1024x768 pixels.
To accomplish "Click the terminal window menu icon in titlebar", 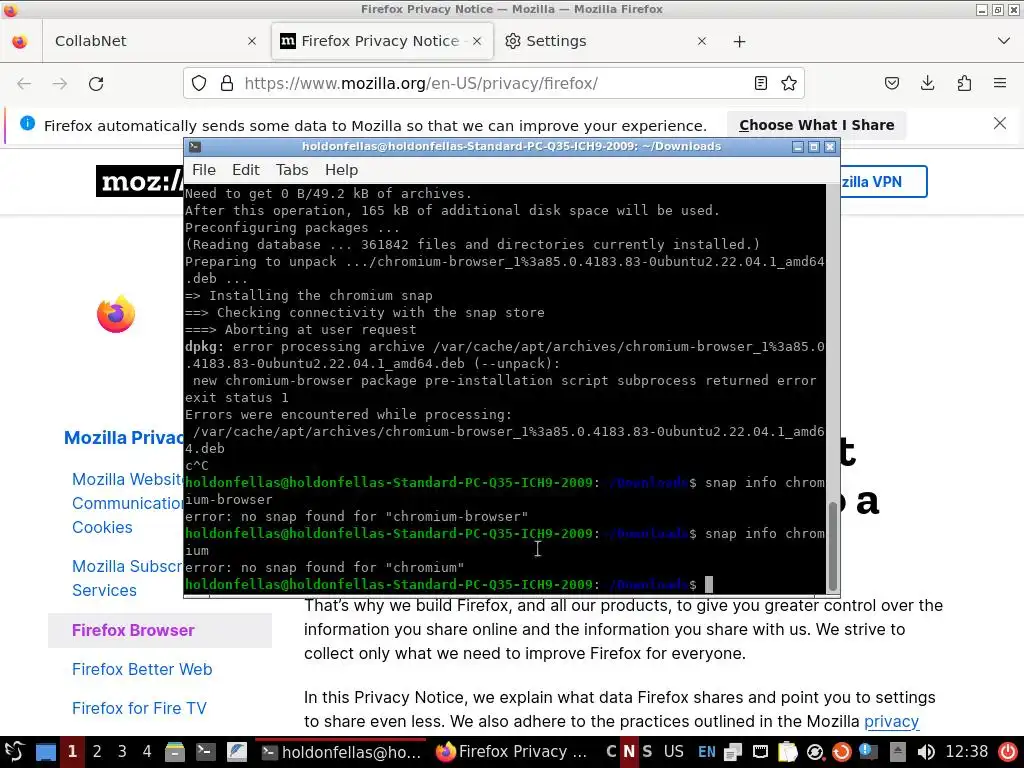I will pyautogui.click(x=195, y=147).
